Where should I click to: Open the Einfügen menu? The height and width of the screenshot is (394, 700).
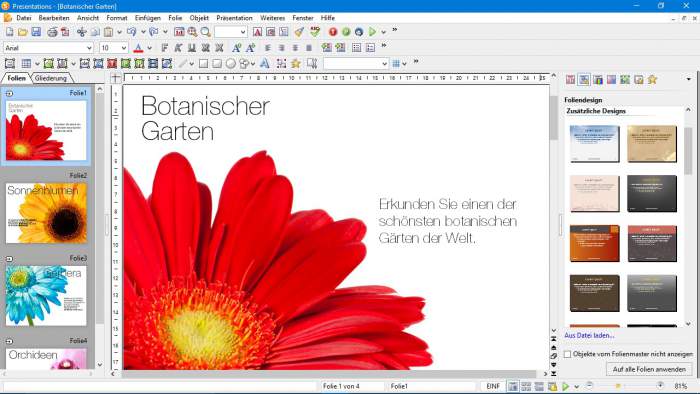tap(148, 18)
